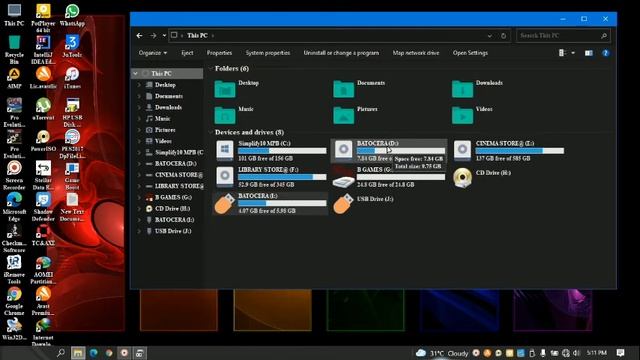Select BATOCERA (I:) USB drive
This screenshot has height=360, width=640.
pos(271,203)
